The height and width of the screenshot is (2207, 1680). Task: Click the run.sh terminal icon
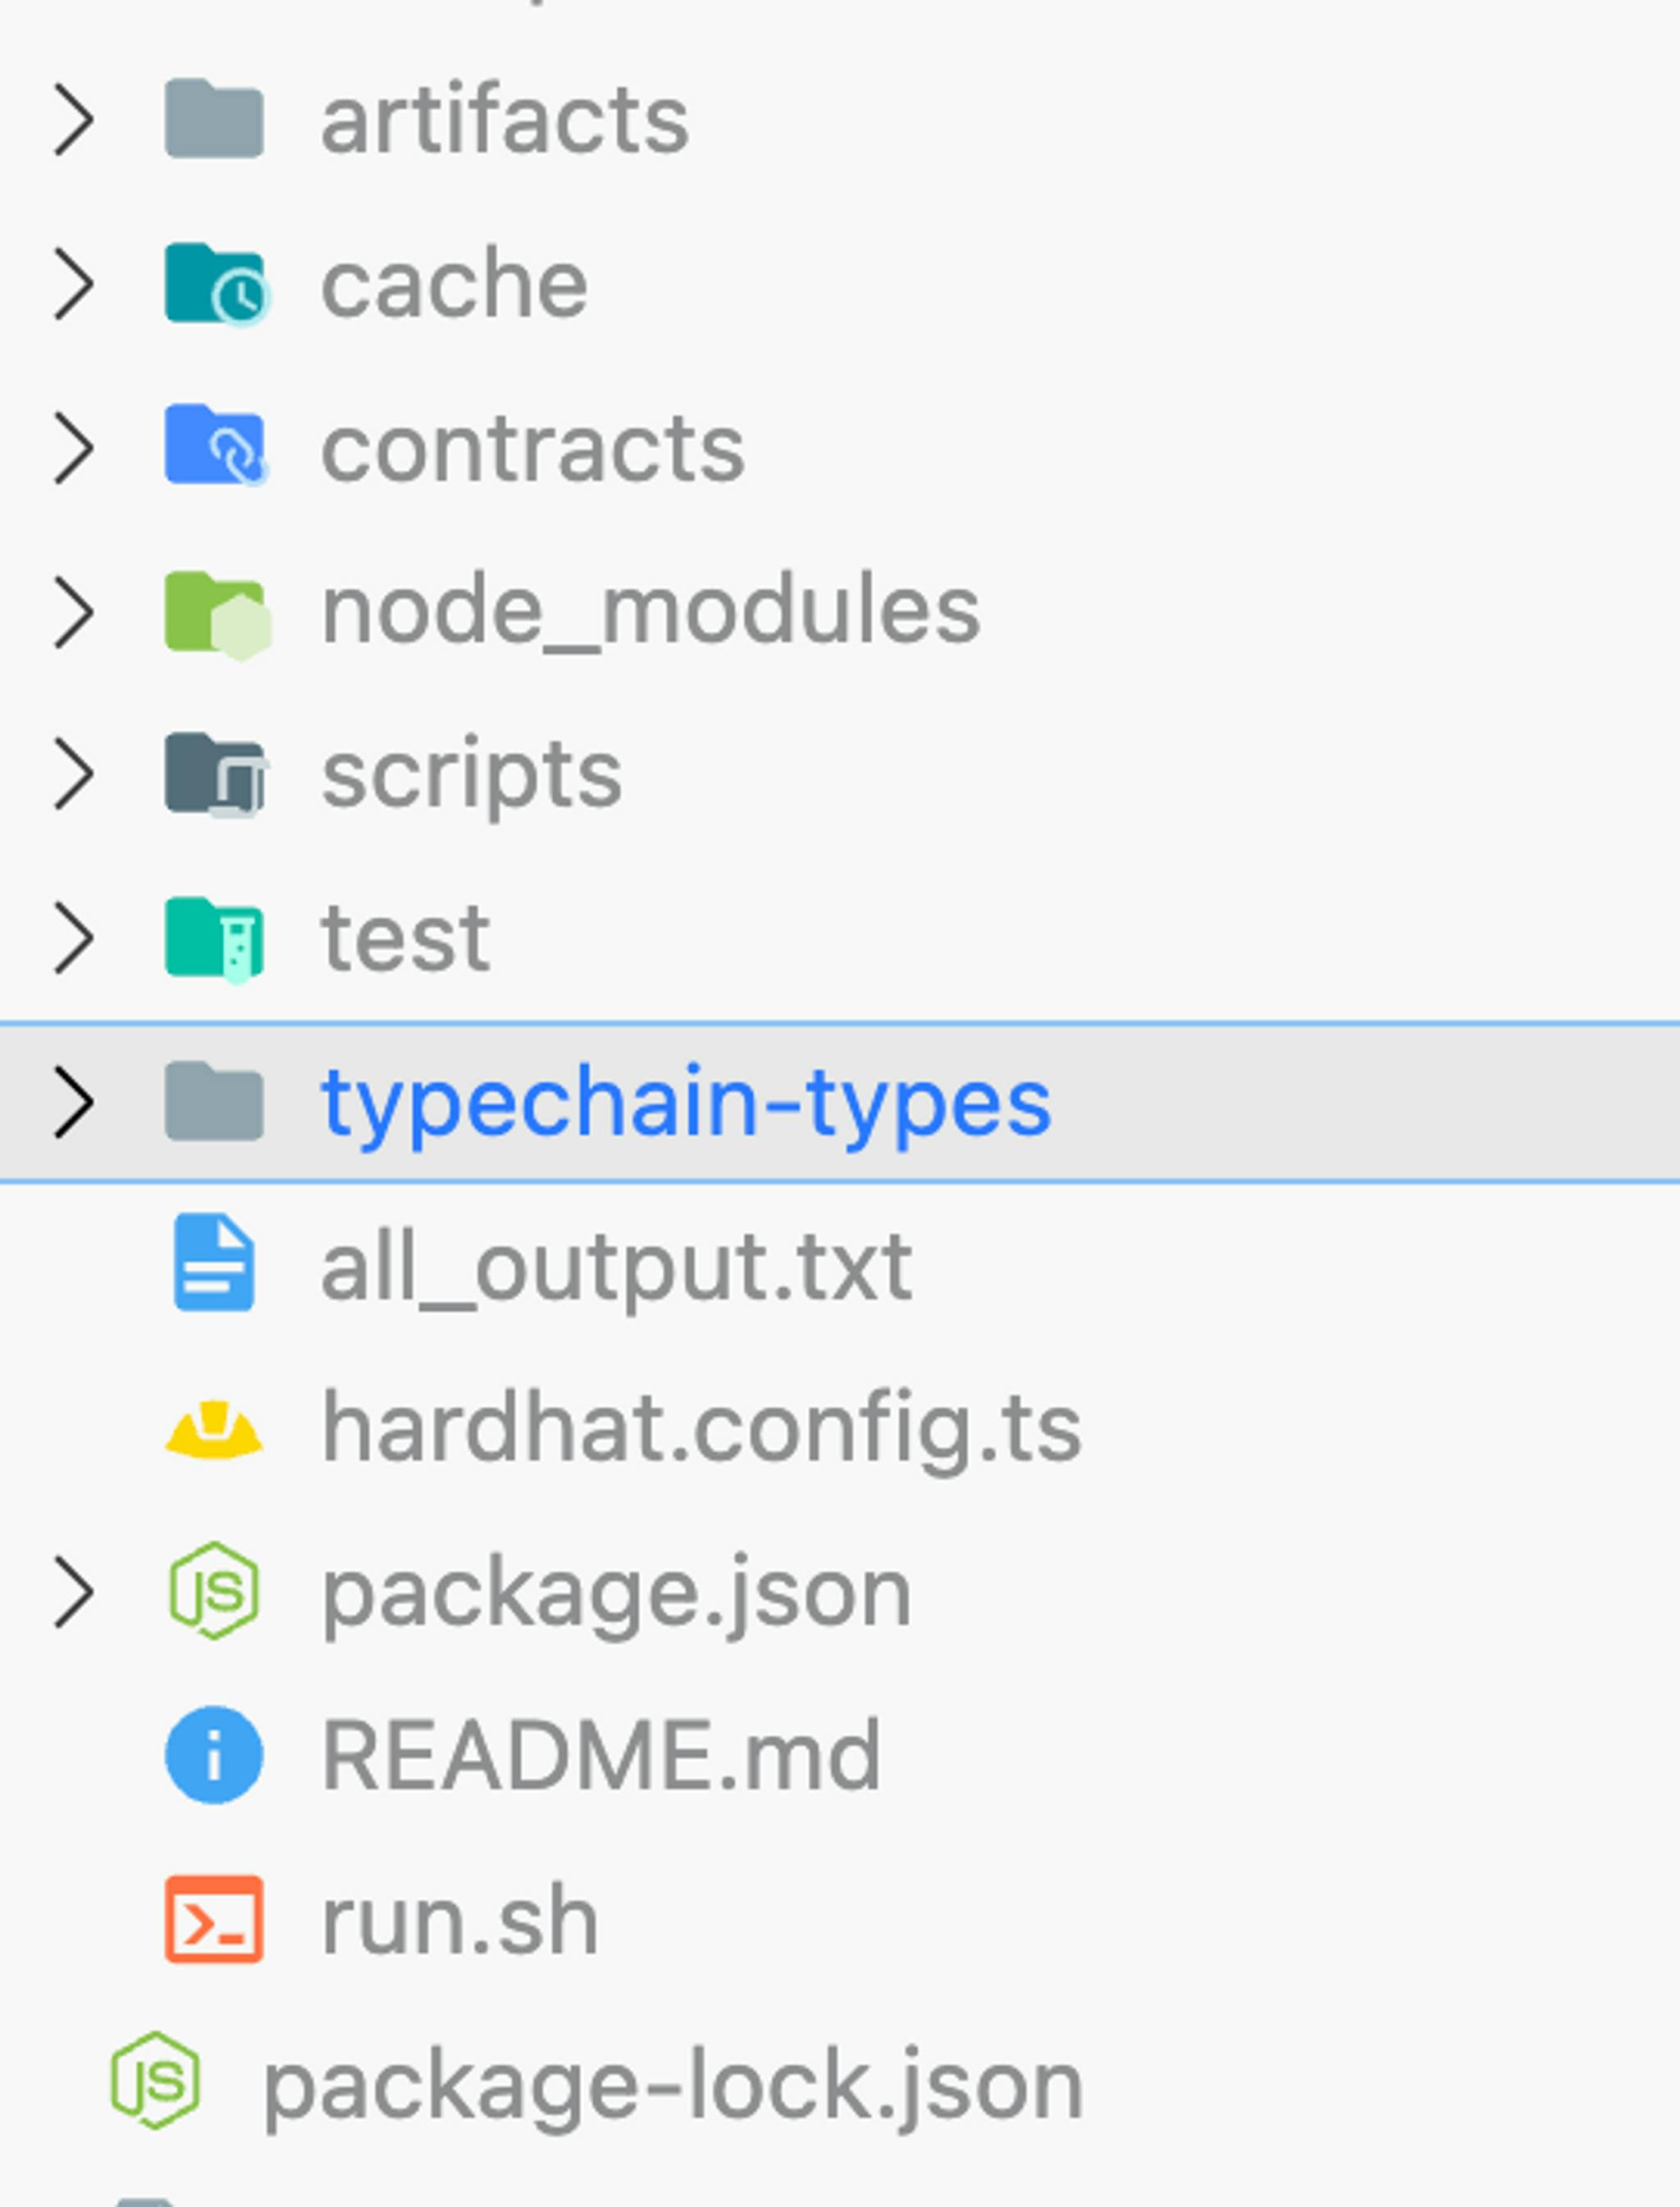(213, 1919)
